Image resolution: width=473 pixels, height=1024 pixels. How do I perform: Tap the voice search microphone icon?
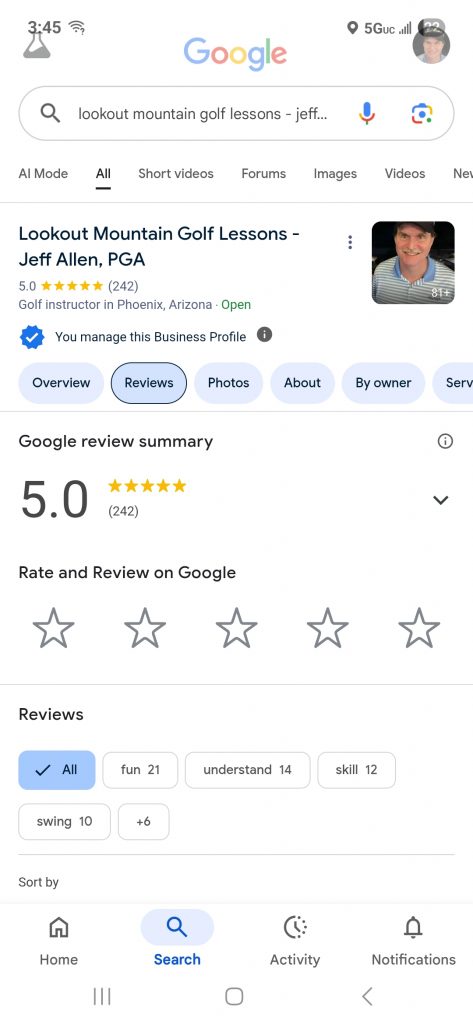click(367, 114)
